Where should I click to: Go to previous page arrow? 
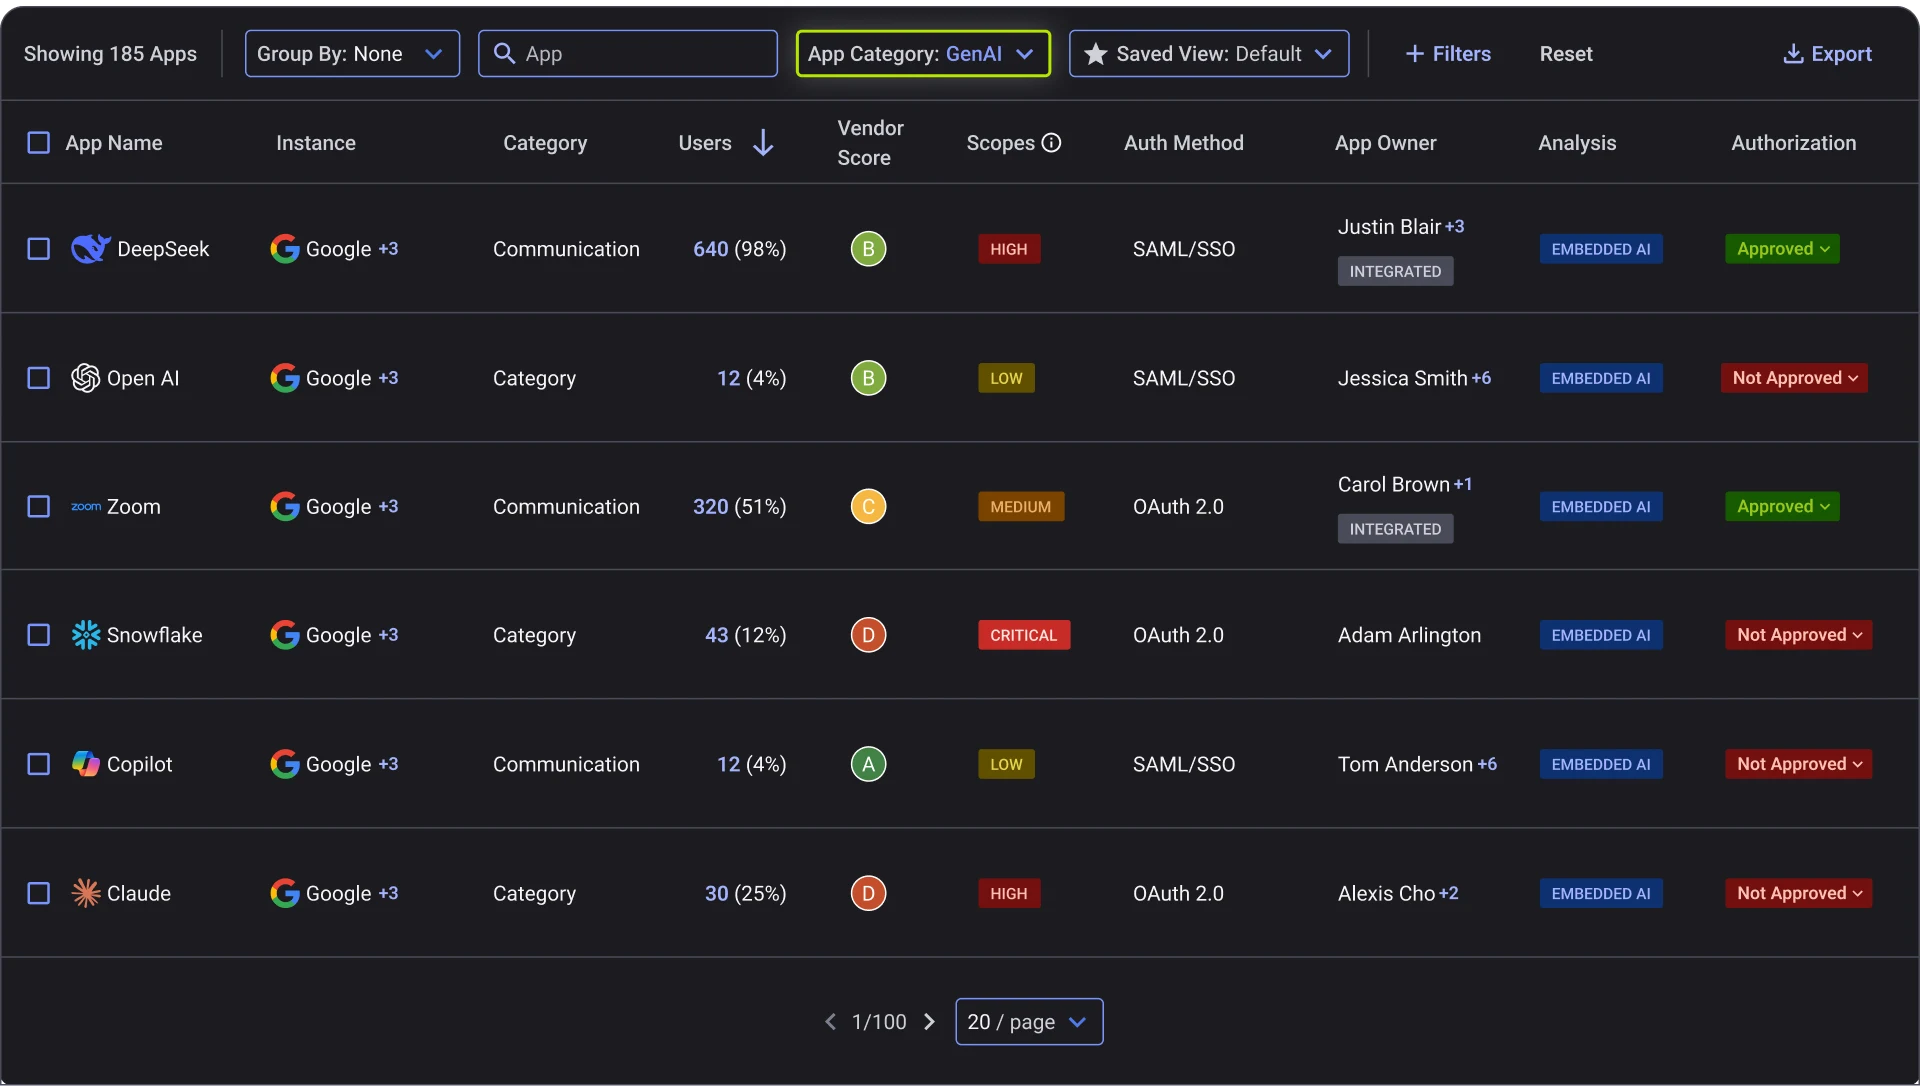[x=830, y=1022]
